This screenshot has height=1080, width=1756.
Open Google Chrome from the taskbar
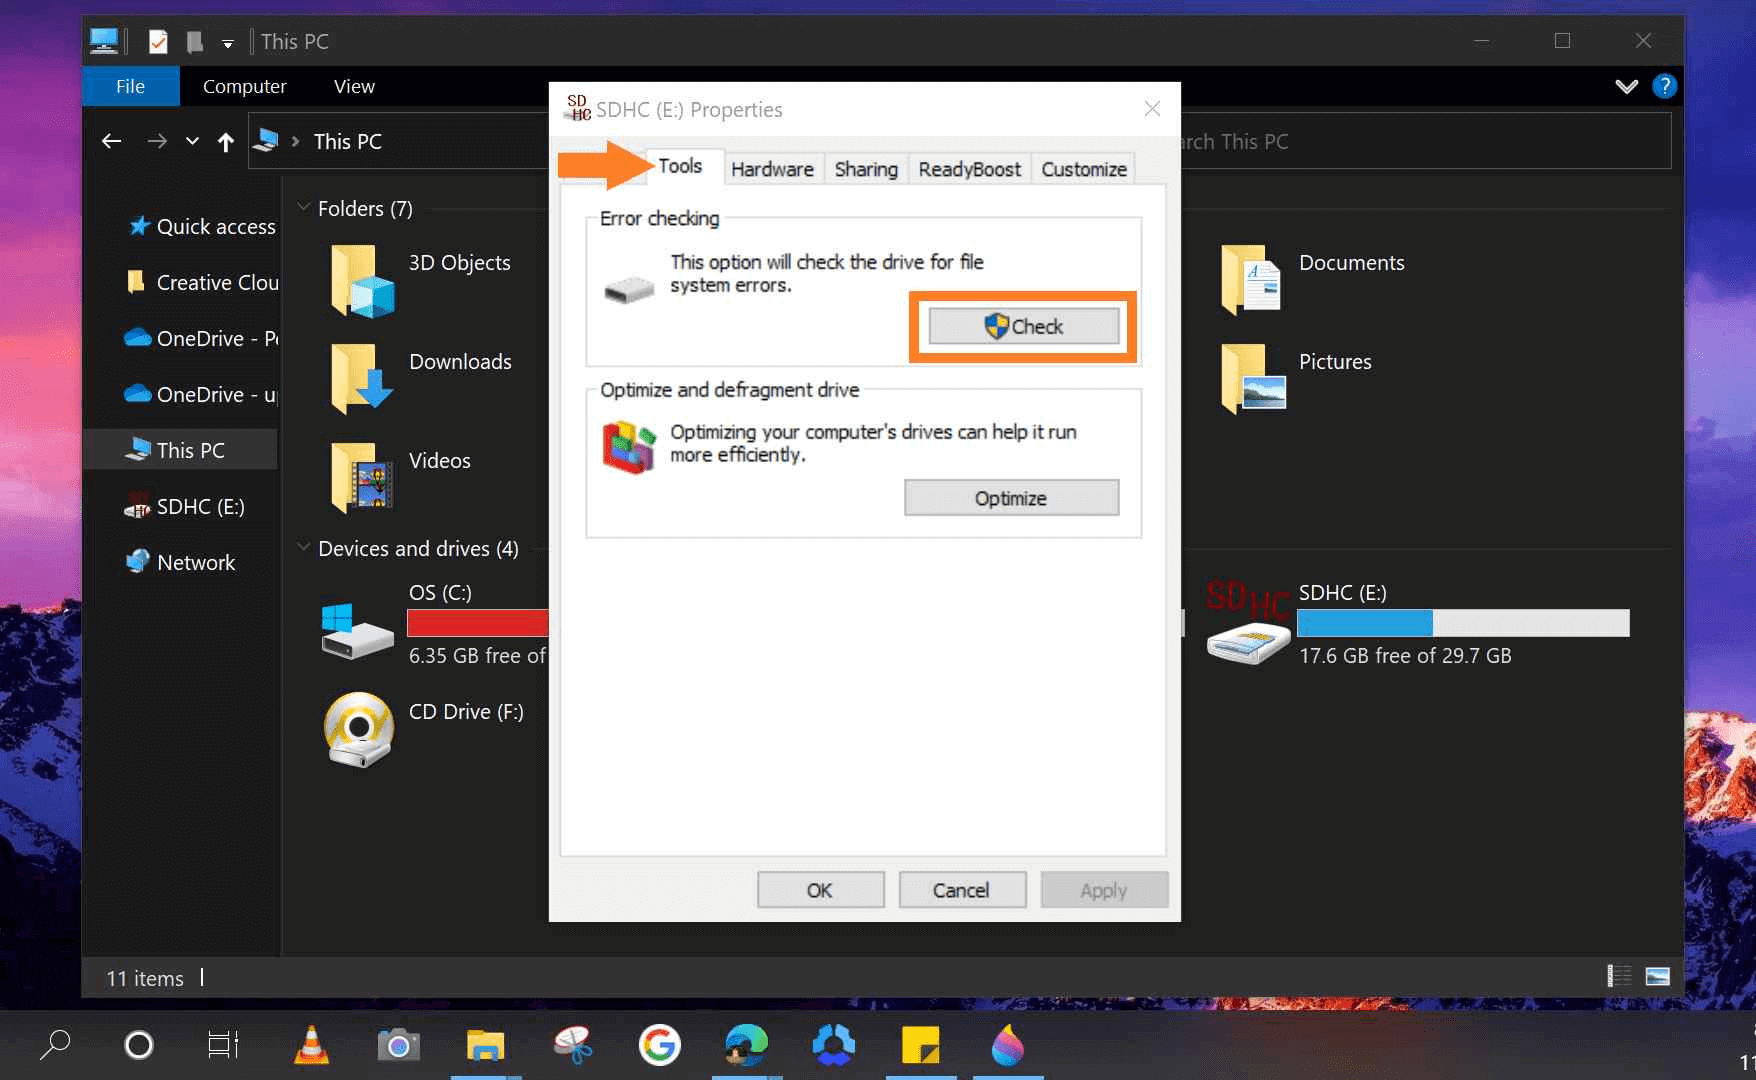coord(659,1045)
